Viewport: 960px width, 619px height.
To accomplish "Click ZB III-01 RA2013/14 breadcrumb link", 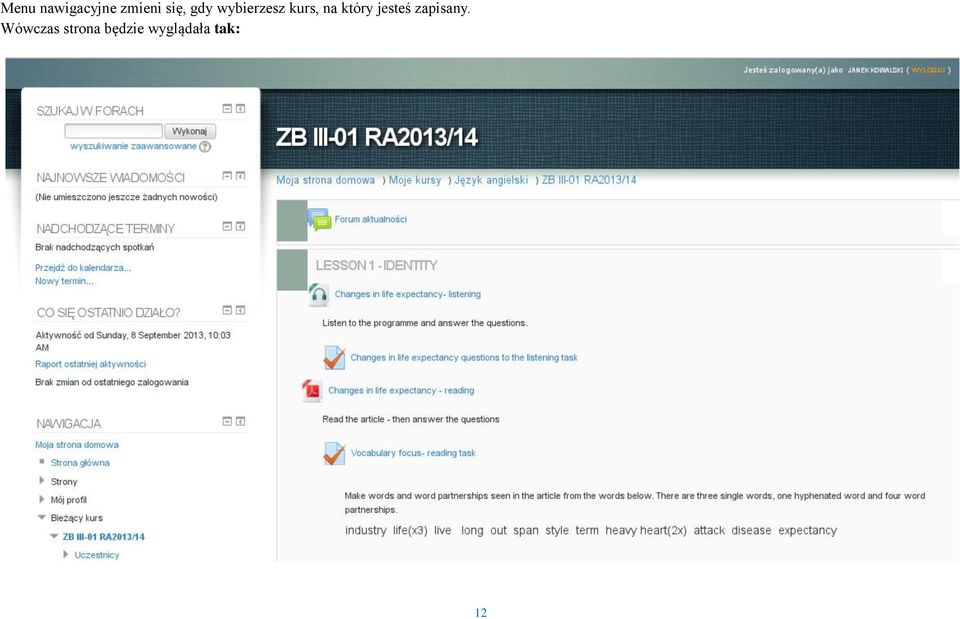I will (x=589, y=180).
